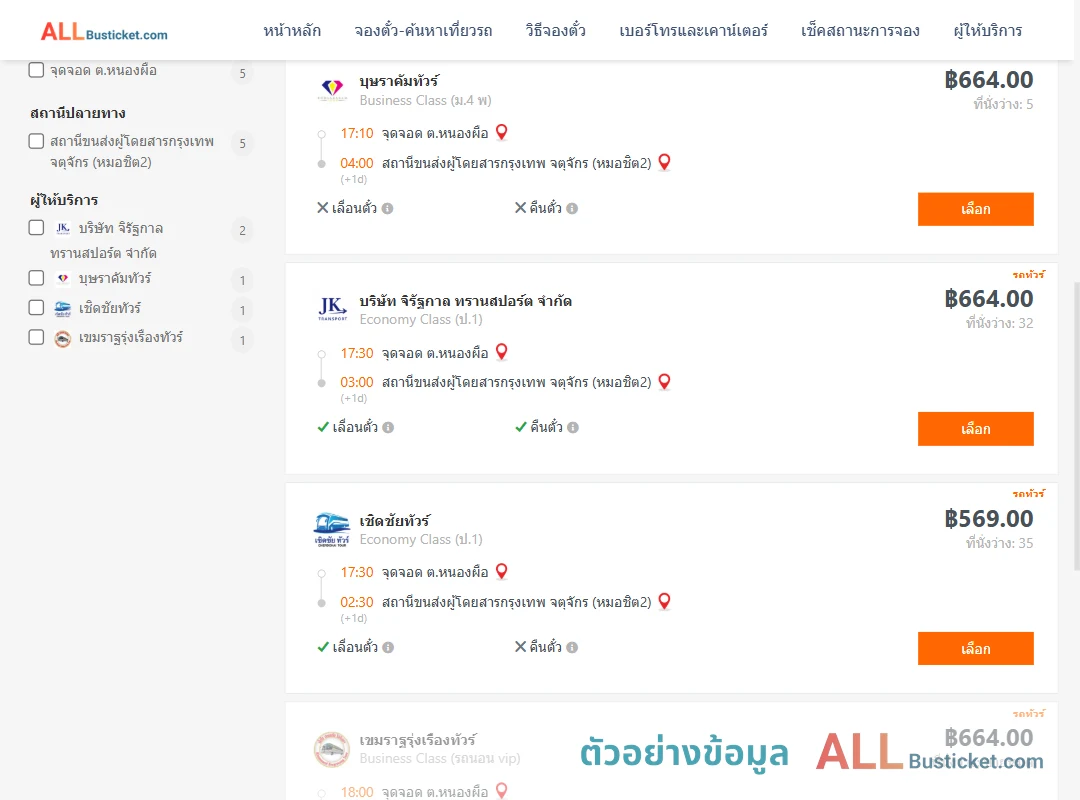Click บุษราคัมทัวร์ operator name on trip card
Viewport: 1080px width, 800px height.
click(x=399, y=81)
